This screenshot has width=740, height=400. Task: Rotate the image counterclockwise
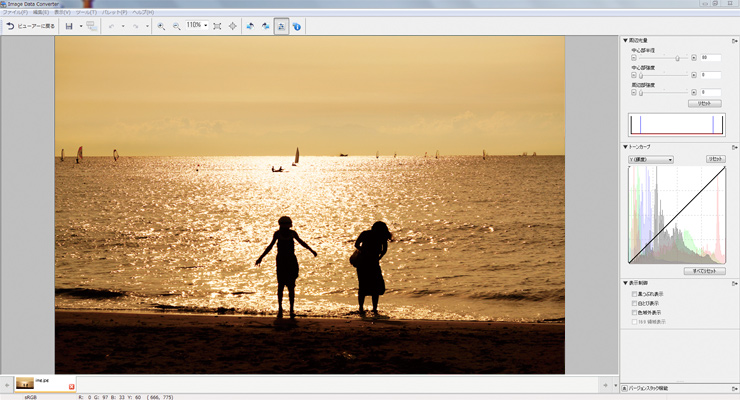click(249, 25)
